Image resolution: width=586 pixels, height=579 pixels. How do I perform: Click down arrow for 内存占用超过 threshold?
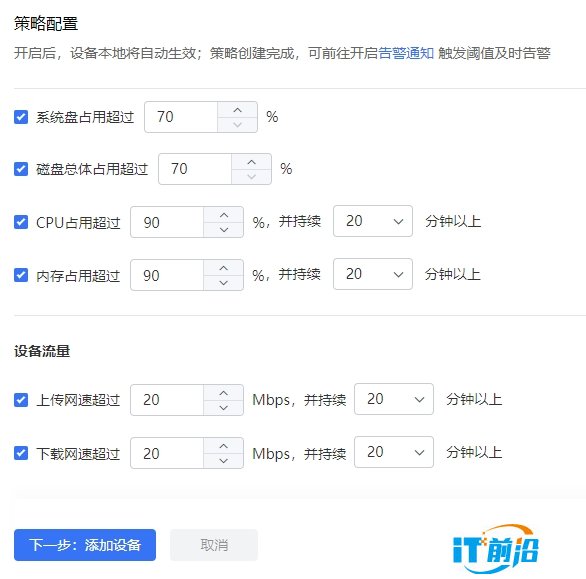click(x=223, y=283)
